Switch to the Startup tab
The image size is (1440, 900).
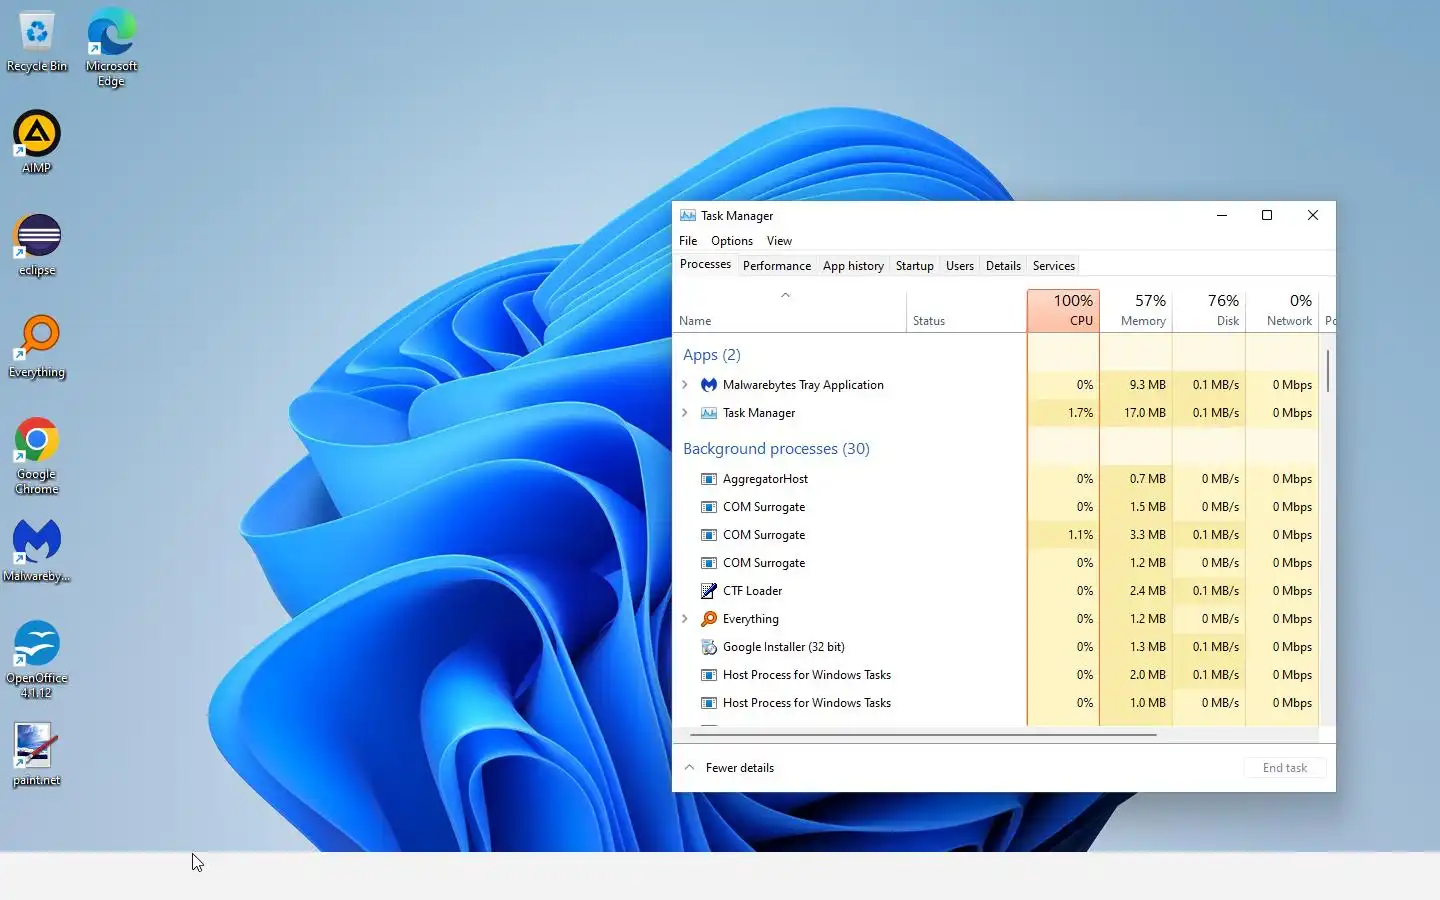point(914,266)
